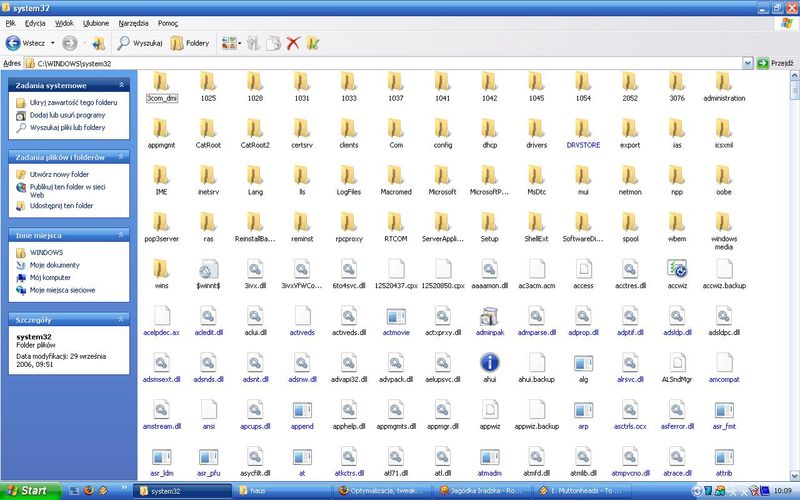This screenshot has width=800, height=500.
Task: Open the Views dropdown icon in toolbar
Action: [231, 43]
